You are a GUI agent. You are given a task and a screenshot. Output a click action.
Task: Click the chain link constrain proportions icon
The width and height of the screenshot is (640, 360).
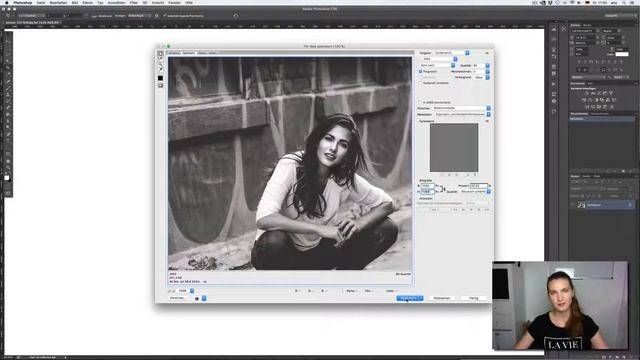tap(442, 189)
